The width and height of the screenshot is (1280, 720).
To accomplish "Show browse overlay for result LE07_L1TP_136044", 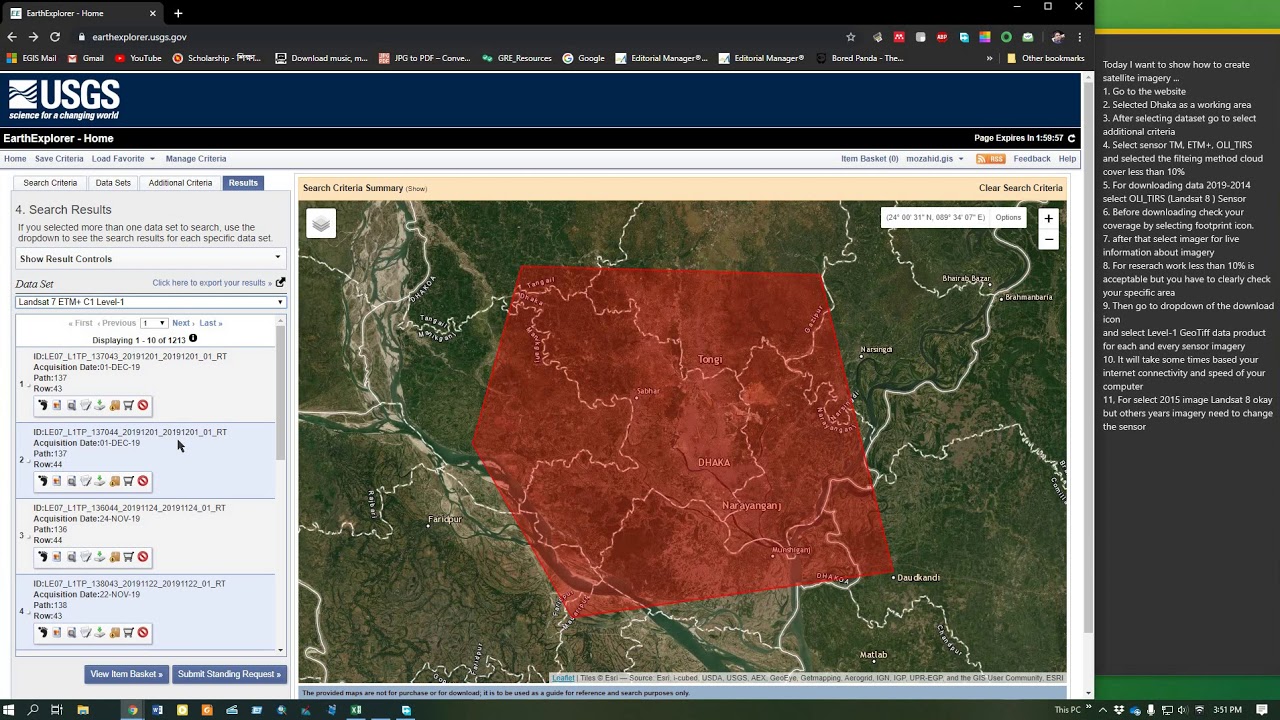I will tap(56, 557).
